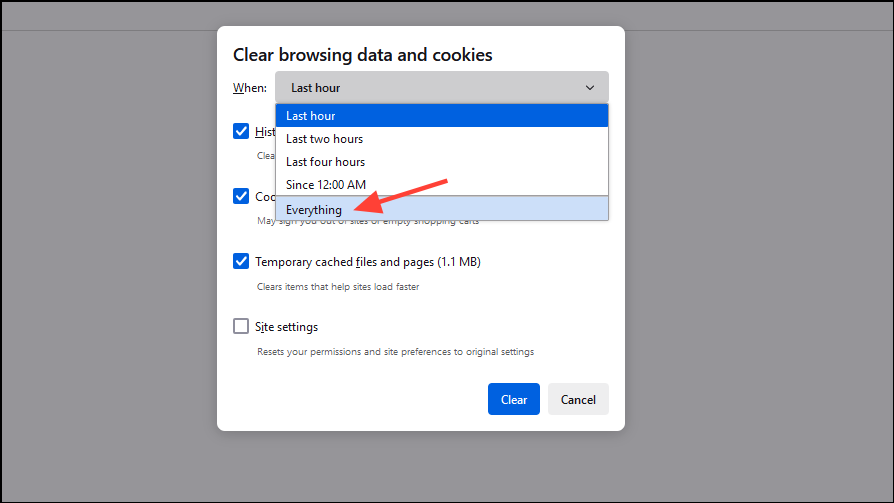
Task: Click the chevron arrow of the When dropdown
Action: pyautogui.click(x=590, y=88)
